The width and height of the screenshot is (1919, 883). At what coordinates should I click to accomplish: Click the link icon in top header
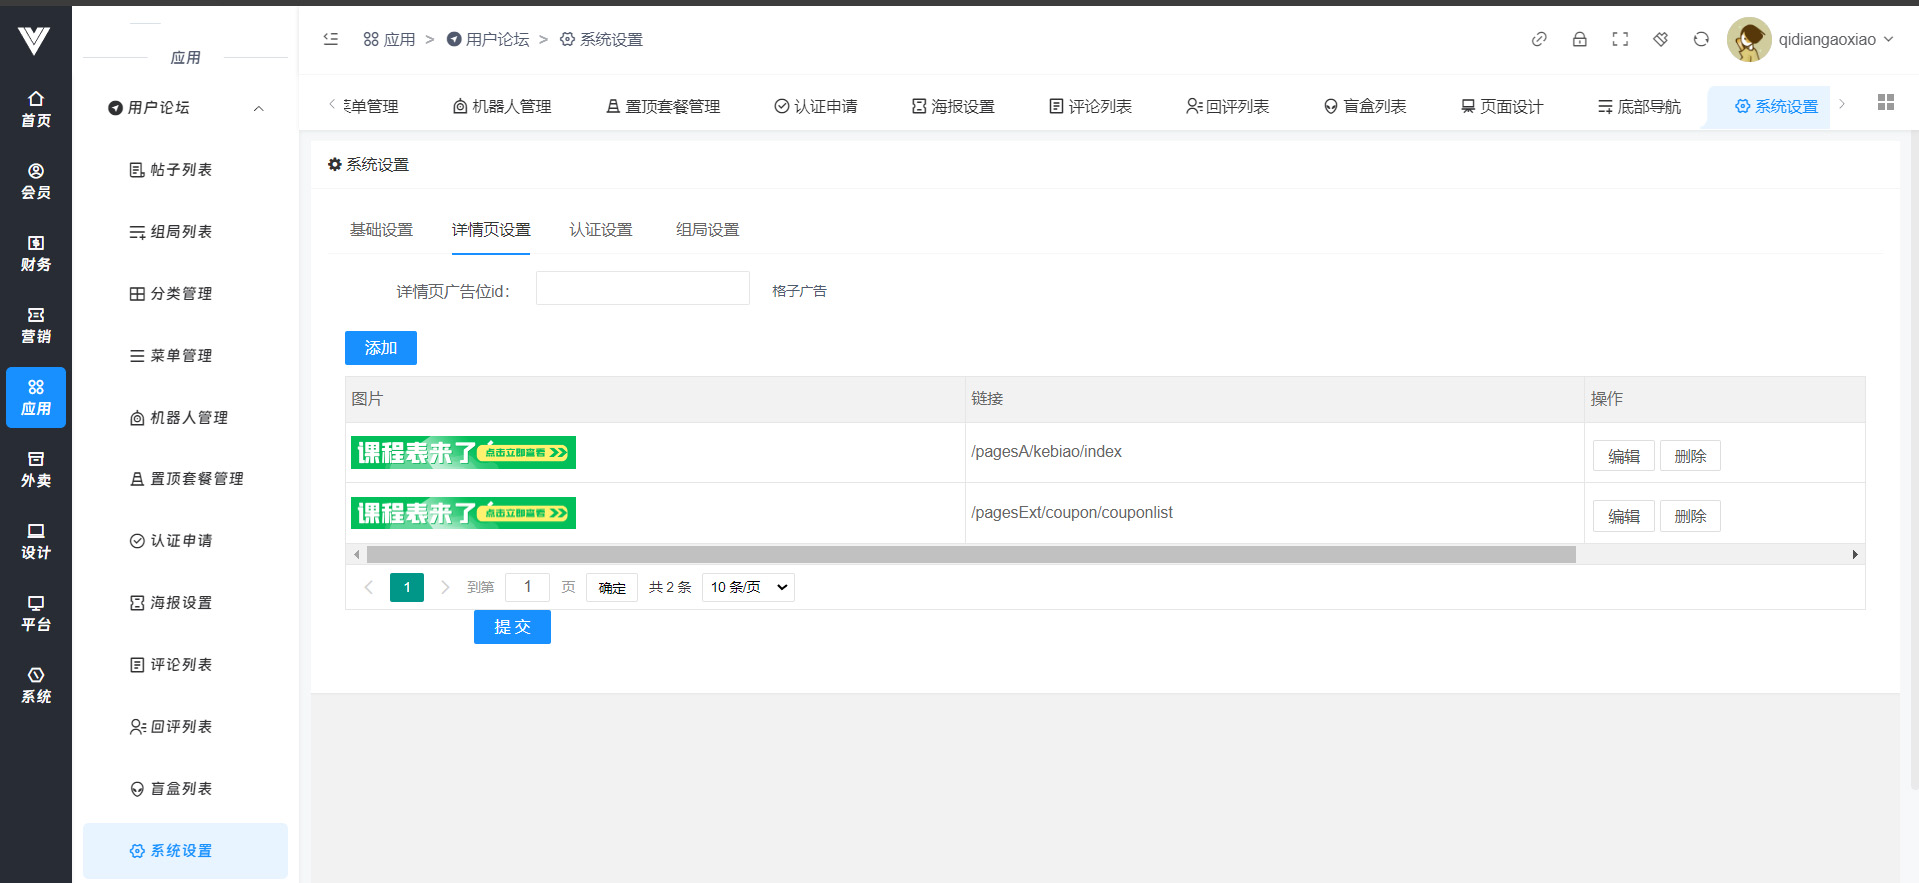coord(1539,39)
